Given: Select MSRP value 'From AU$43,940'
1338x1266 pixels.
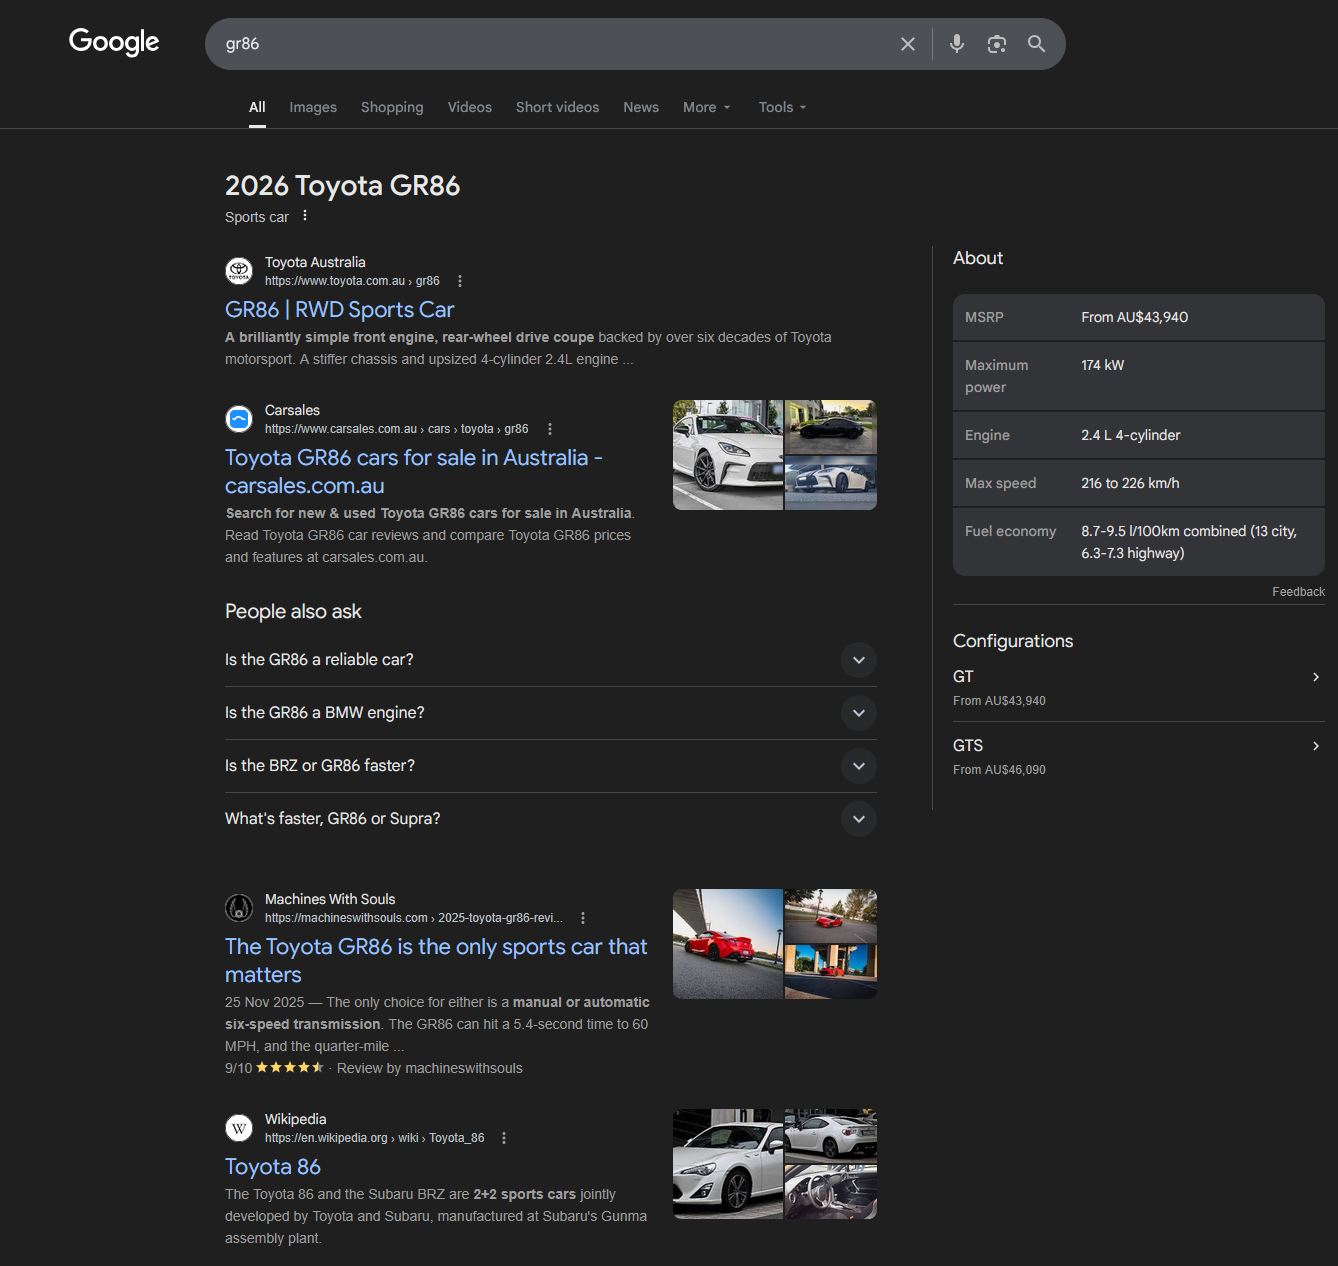Looking at the screenshot, I should click(x=1135, y=317).
